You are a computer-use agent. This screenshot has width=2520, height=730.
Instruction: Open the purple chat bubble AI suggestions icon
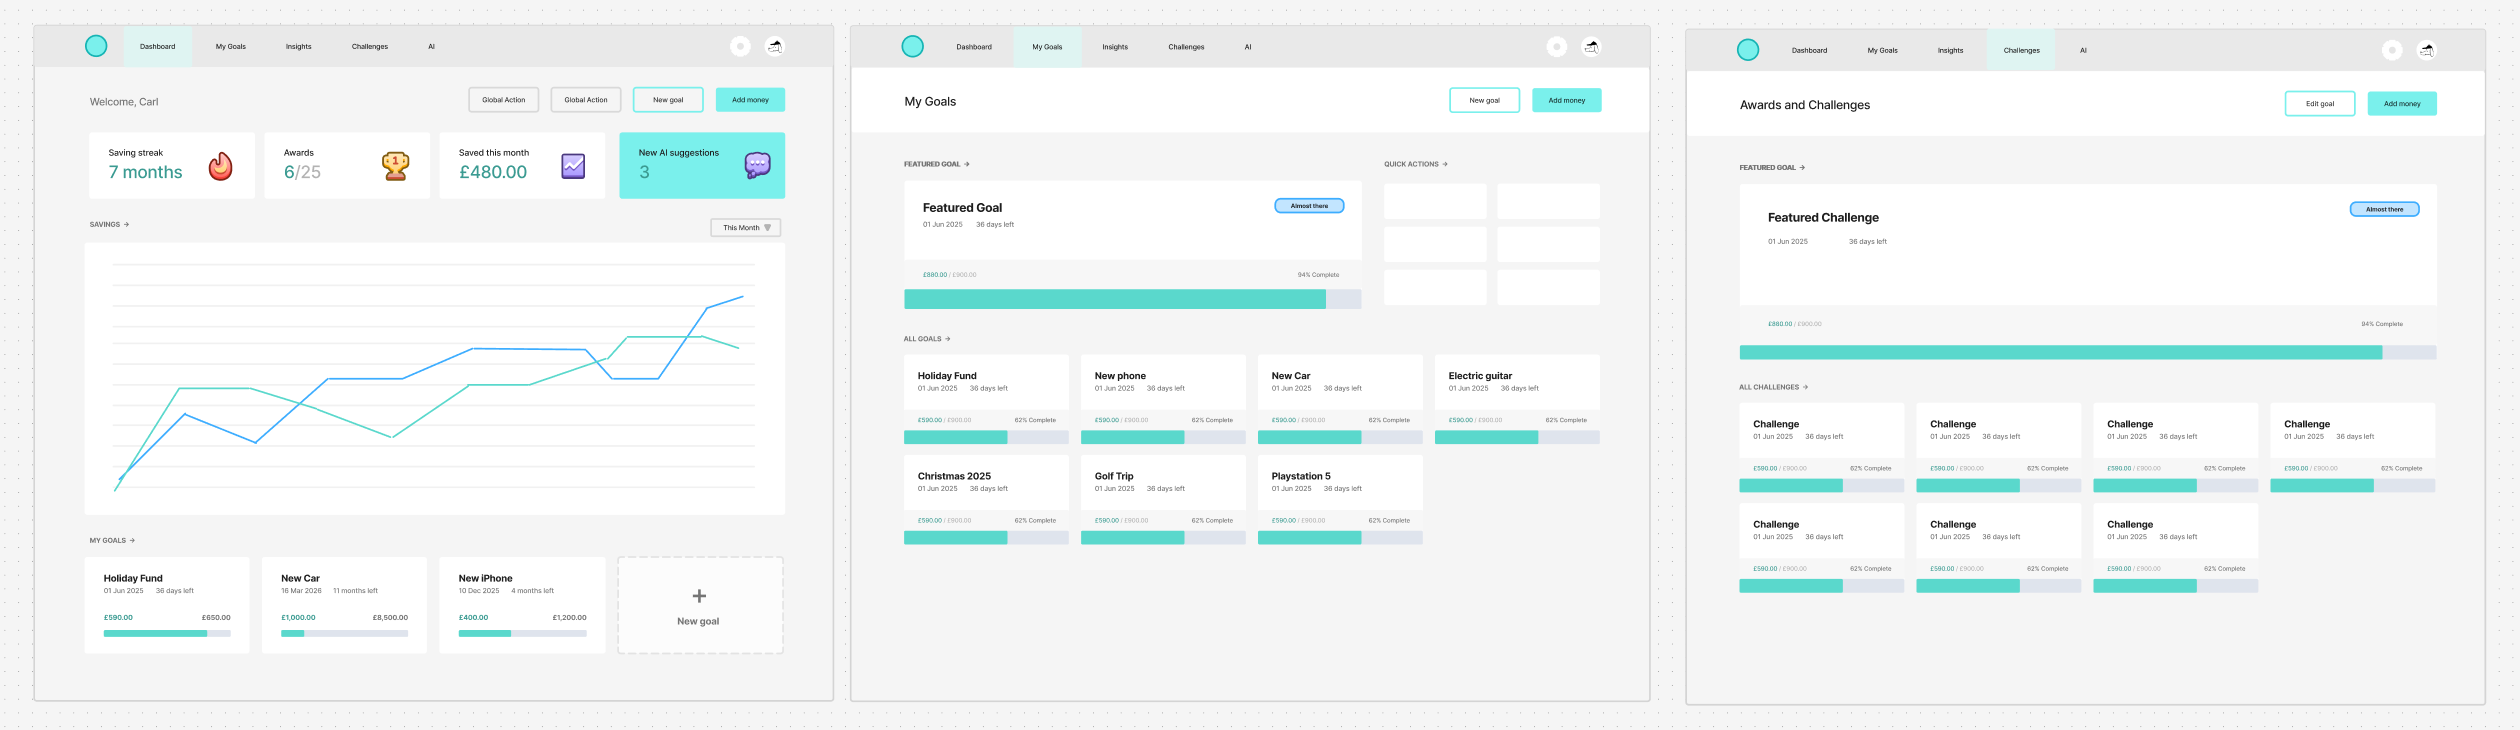tap(757, 165)
